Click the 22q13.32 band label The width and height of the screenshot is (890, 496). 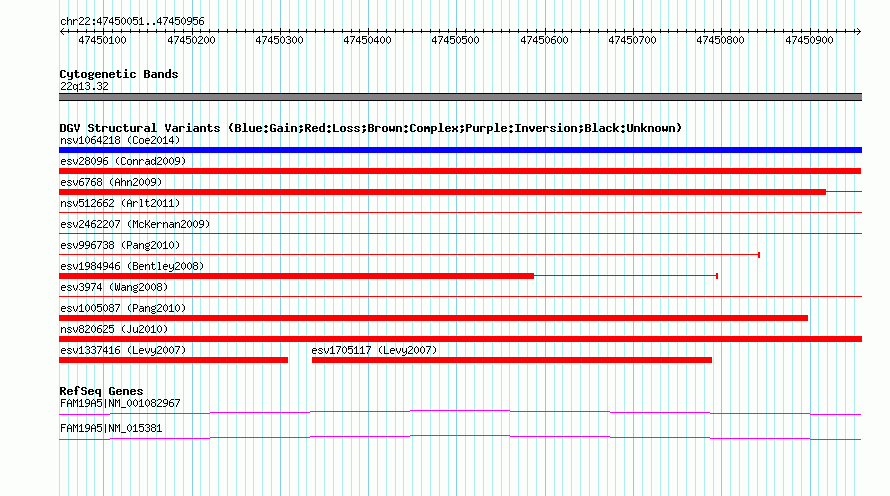[x=84, y=86]
